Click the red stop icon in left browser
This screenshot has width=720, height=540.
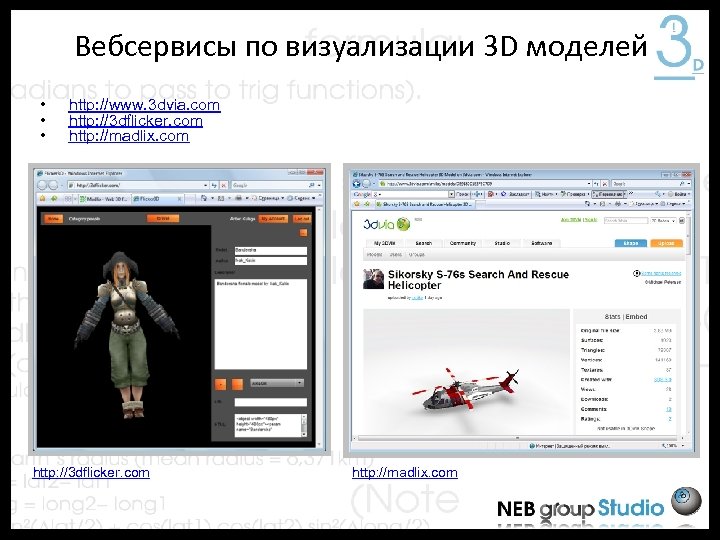coord(224,185)
